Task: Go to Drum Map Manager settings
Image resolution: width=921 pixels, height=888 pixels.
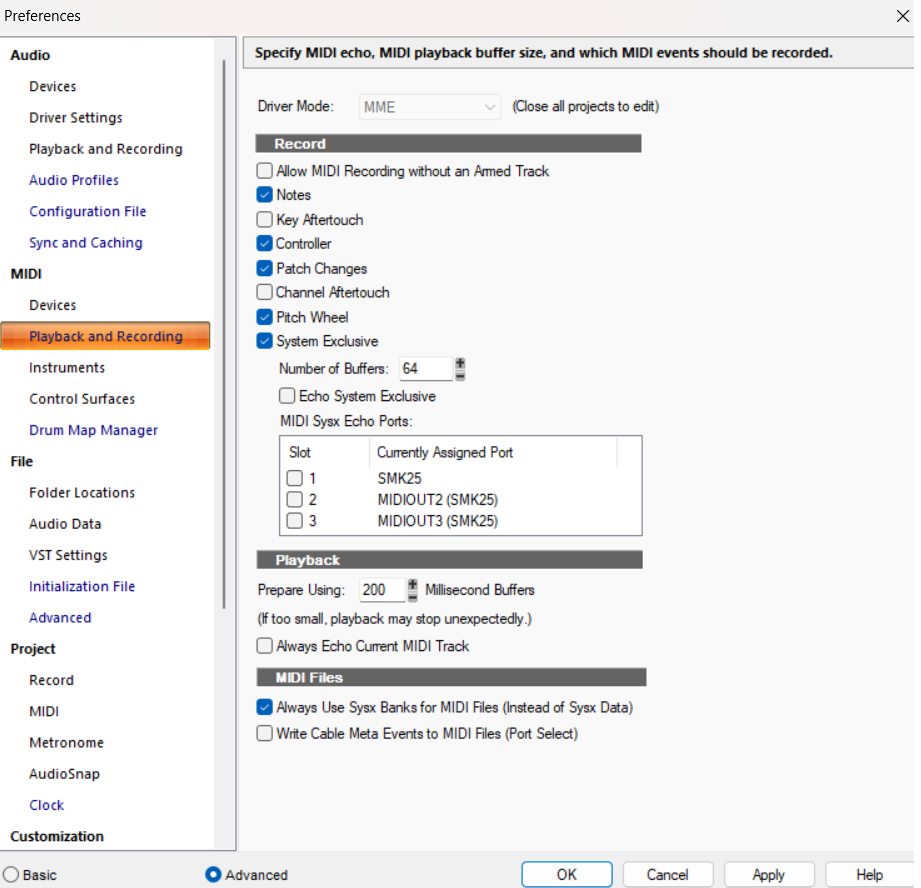Action: pos(93,430)
